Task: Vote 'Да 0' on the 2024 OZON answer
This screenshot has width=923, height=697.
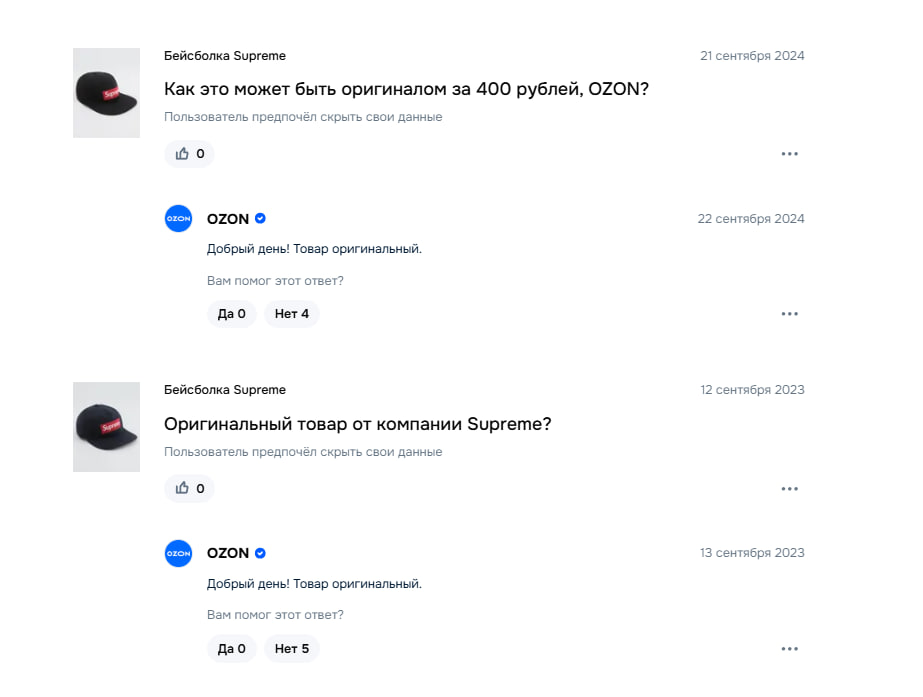Action: 231,314
